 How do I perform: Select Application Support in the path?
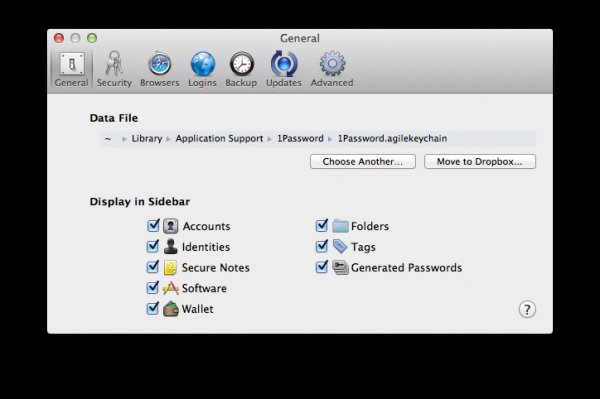pyautogui.click(x=219, y=139)
